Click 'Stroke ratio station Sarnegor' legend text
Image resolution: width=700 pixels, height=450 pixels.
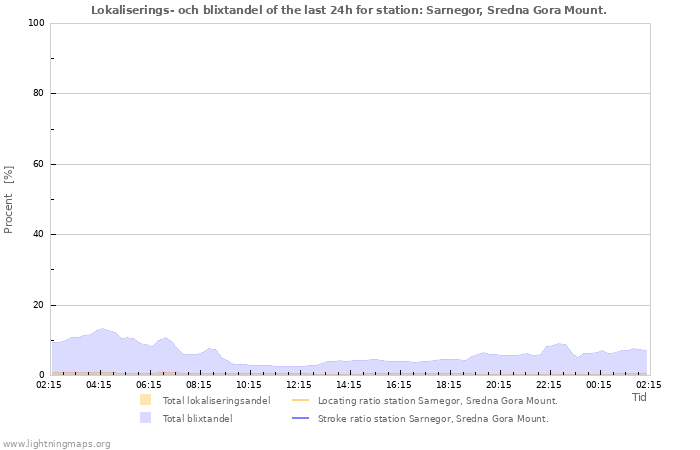433,418
